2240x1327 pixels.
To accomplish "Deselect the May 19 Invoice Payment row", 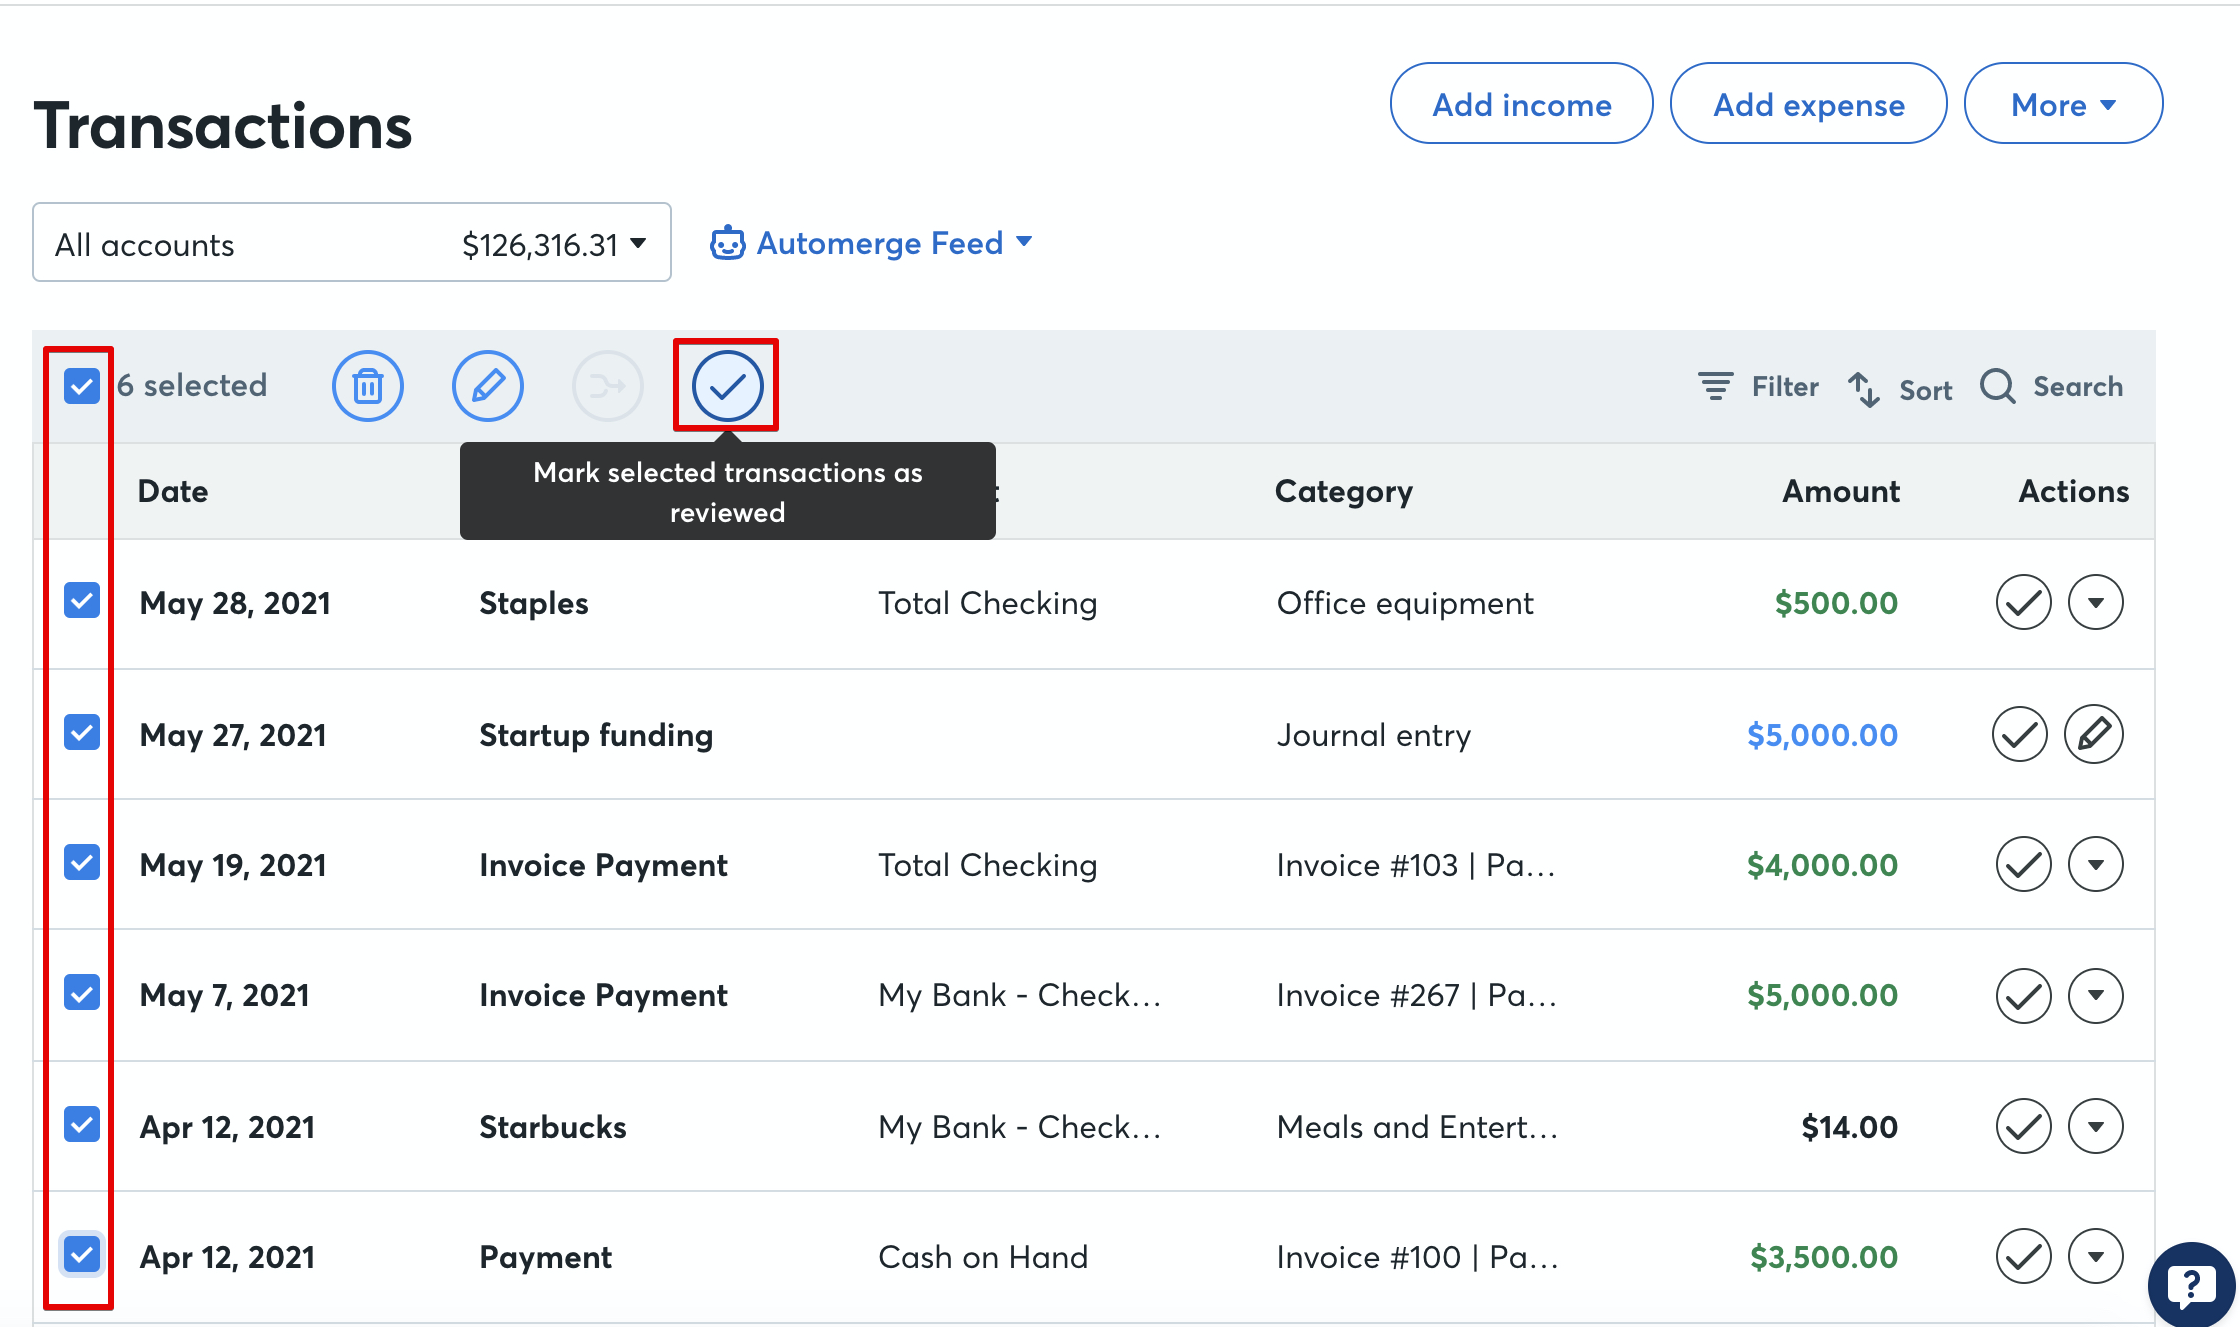I will pos(82,863).
